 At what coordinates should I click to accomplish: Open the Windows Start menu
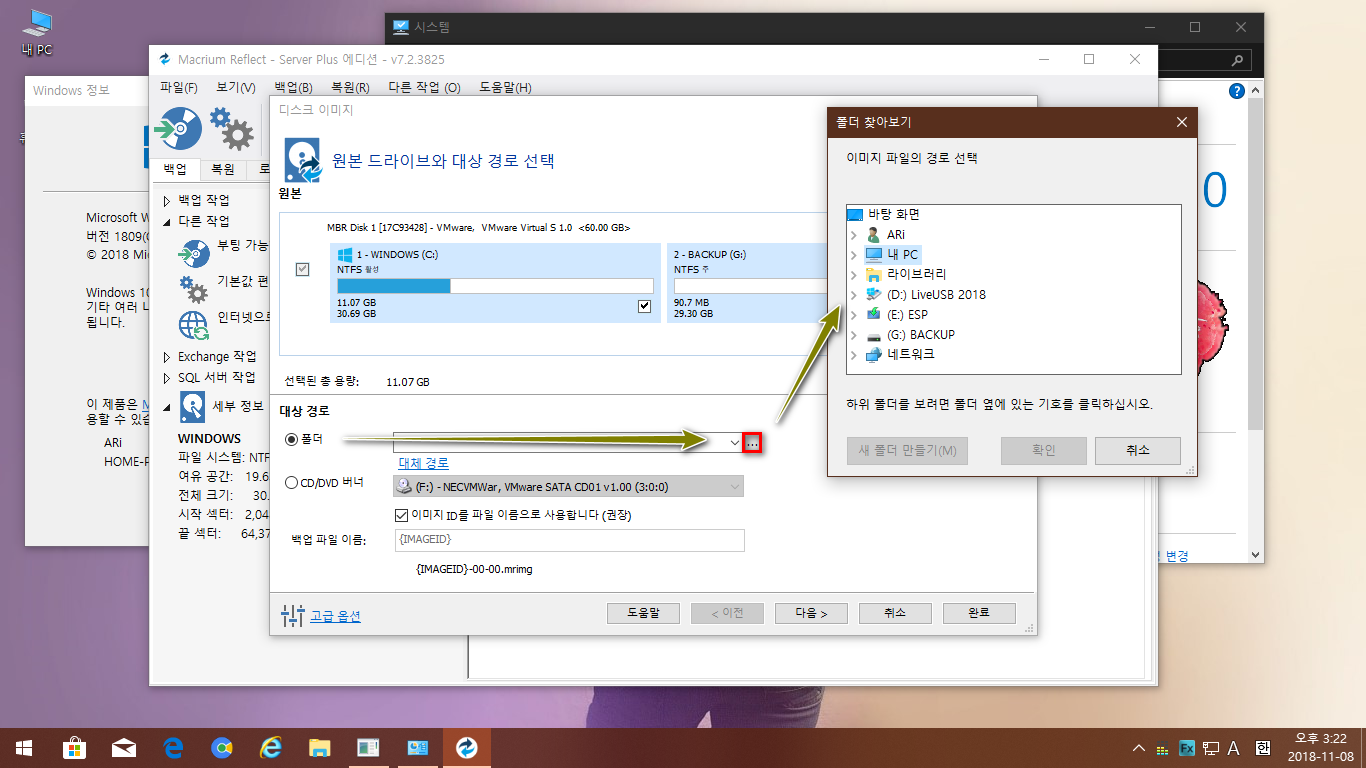[x=24, y=747]
